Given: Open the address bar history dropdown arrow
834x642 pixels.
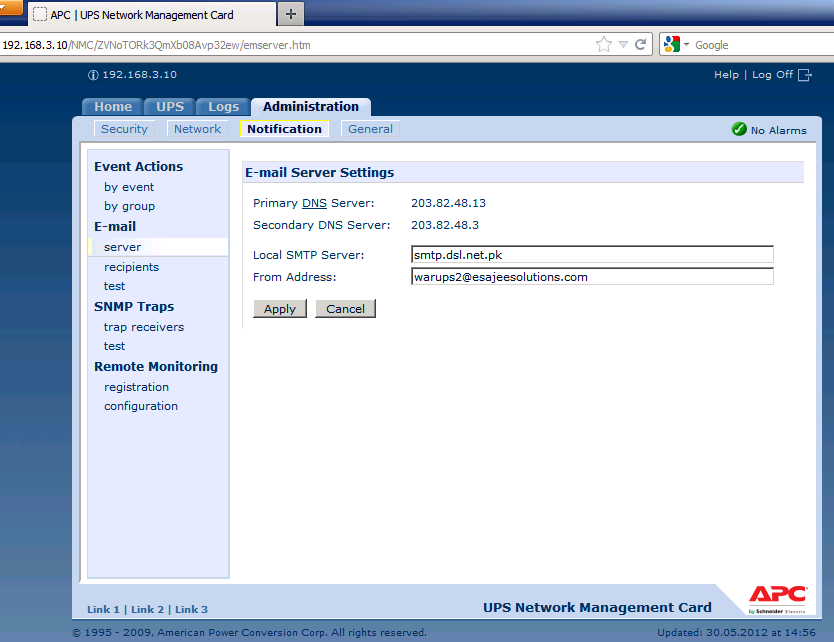Looking at the screenshot, I should (x=623, y=45).
